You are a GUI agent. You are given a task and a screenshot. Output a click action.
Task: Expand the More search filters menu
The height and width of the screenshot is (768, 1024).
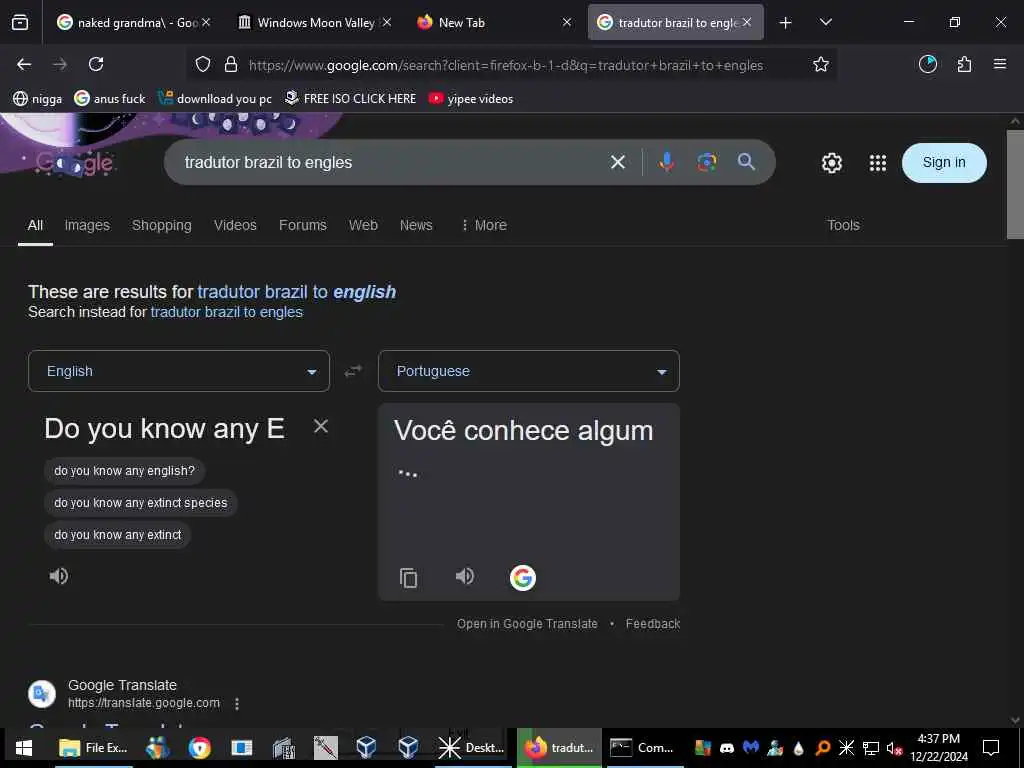(x=484, y=225)
